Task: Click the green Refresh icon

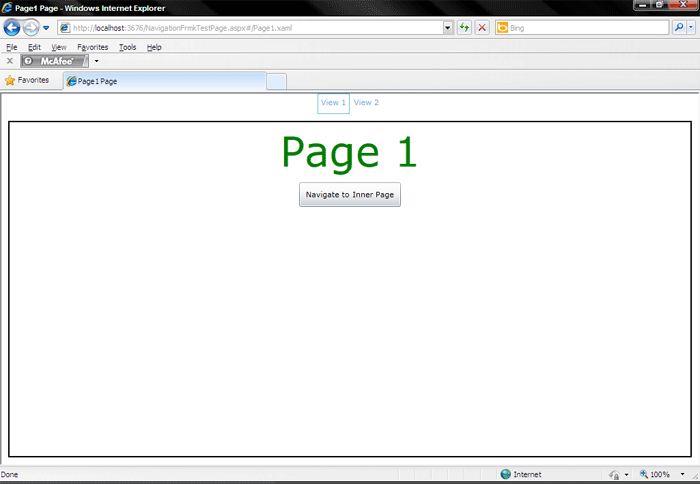Action: click(464, 28)
